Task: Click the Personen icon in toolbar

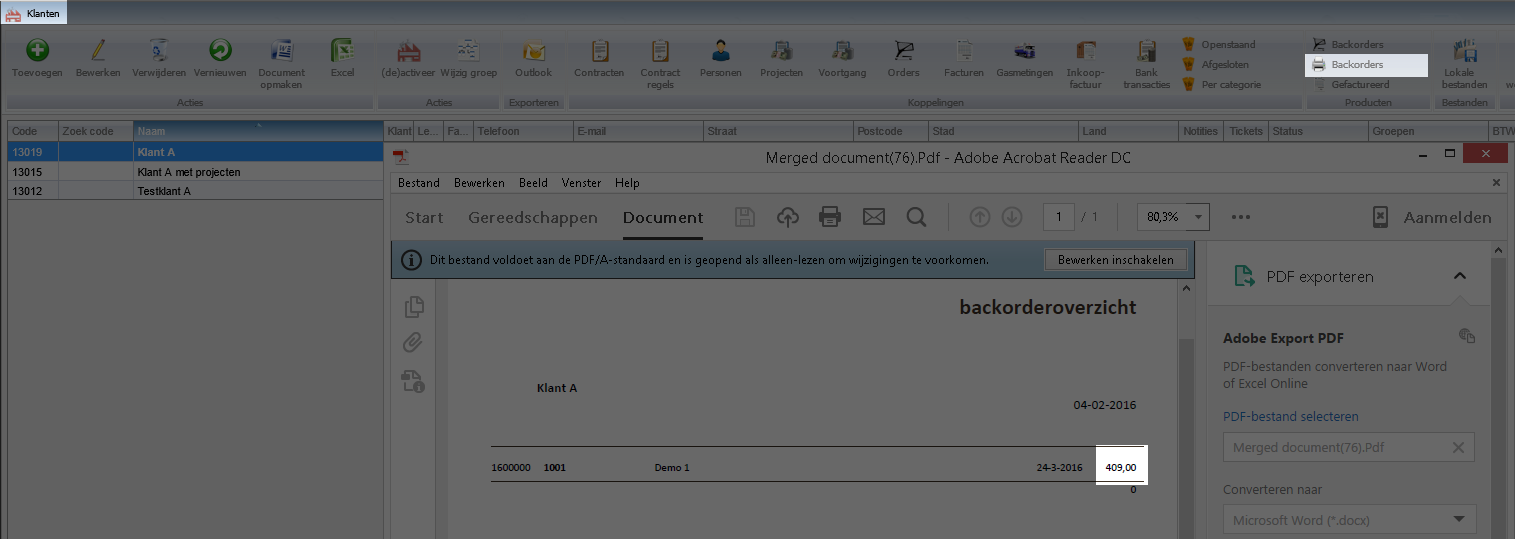Action: 721,52
